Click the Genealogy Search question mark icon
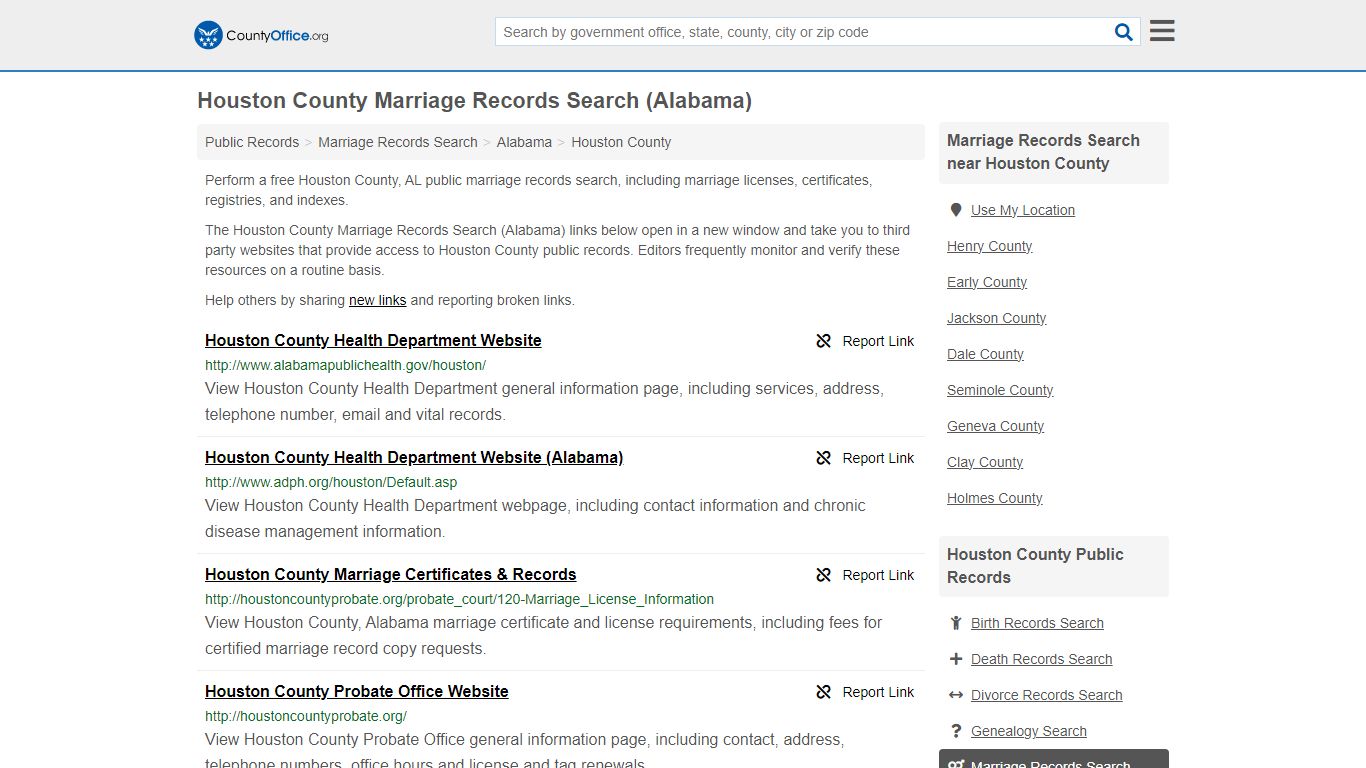 pyautogui.click(x=956, y=731)
